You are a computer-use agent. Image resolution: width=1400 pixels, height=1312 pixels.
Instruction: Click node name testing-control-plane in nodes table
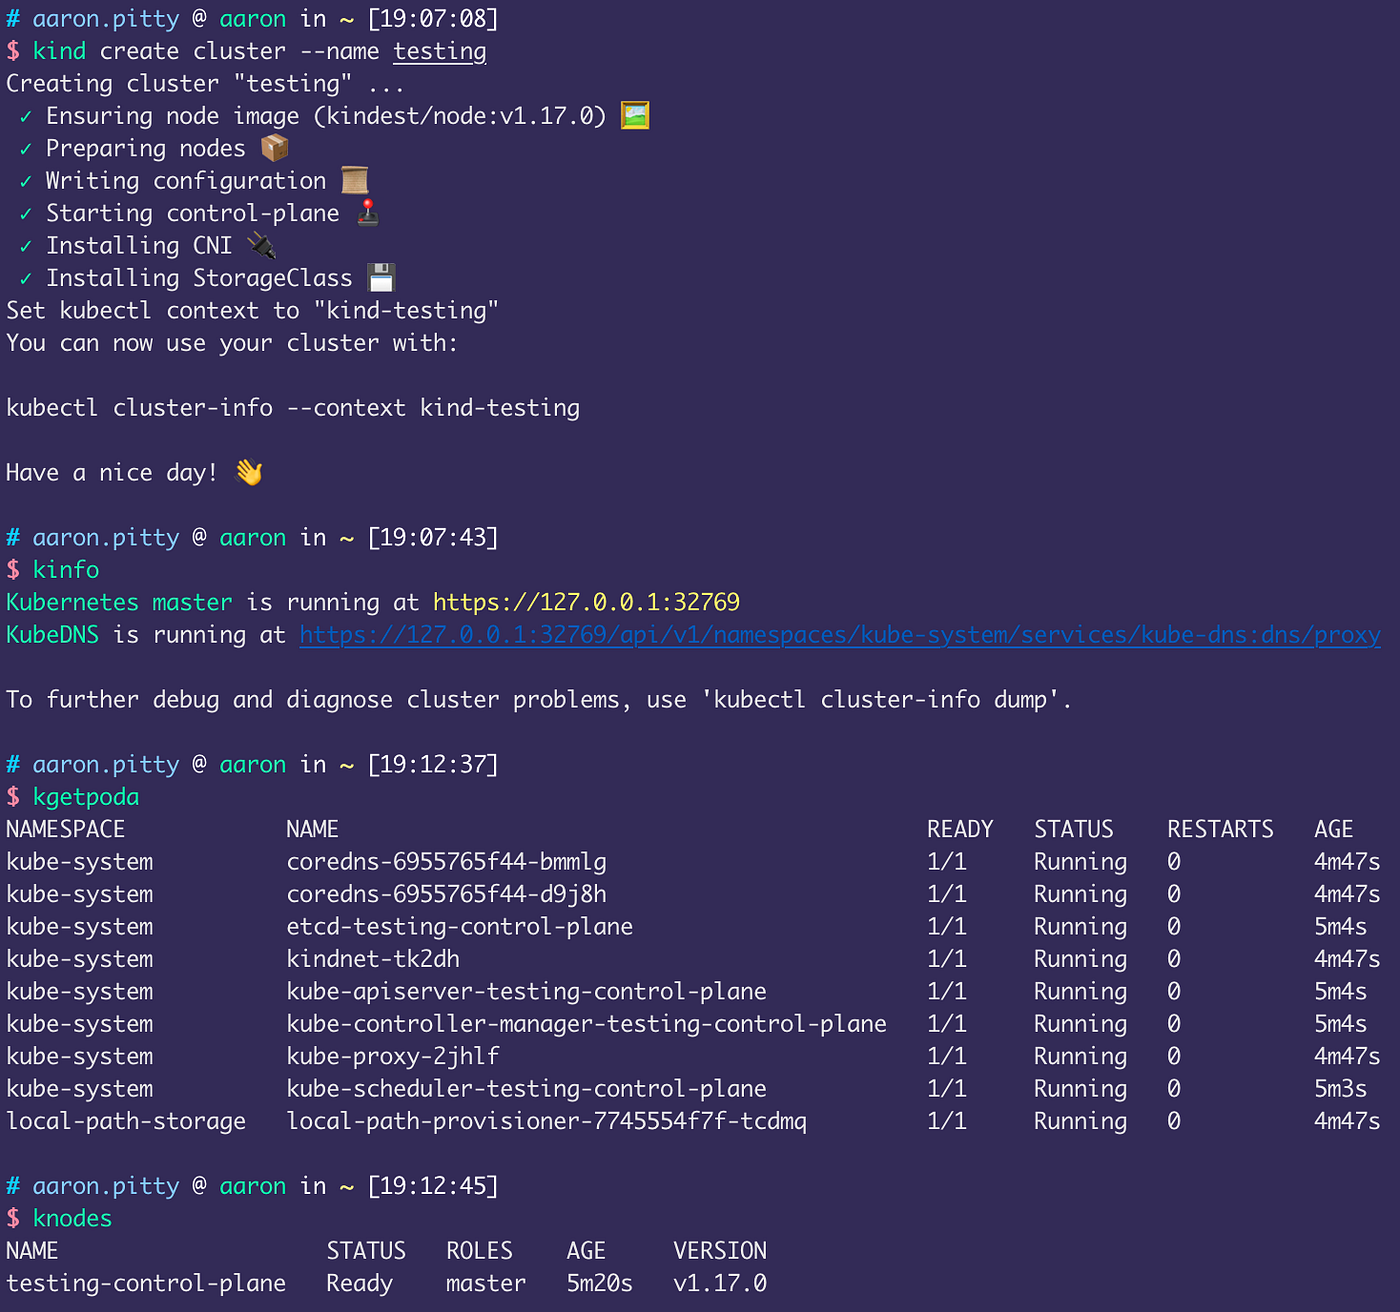click(x=146, y=1283)
